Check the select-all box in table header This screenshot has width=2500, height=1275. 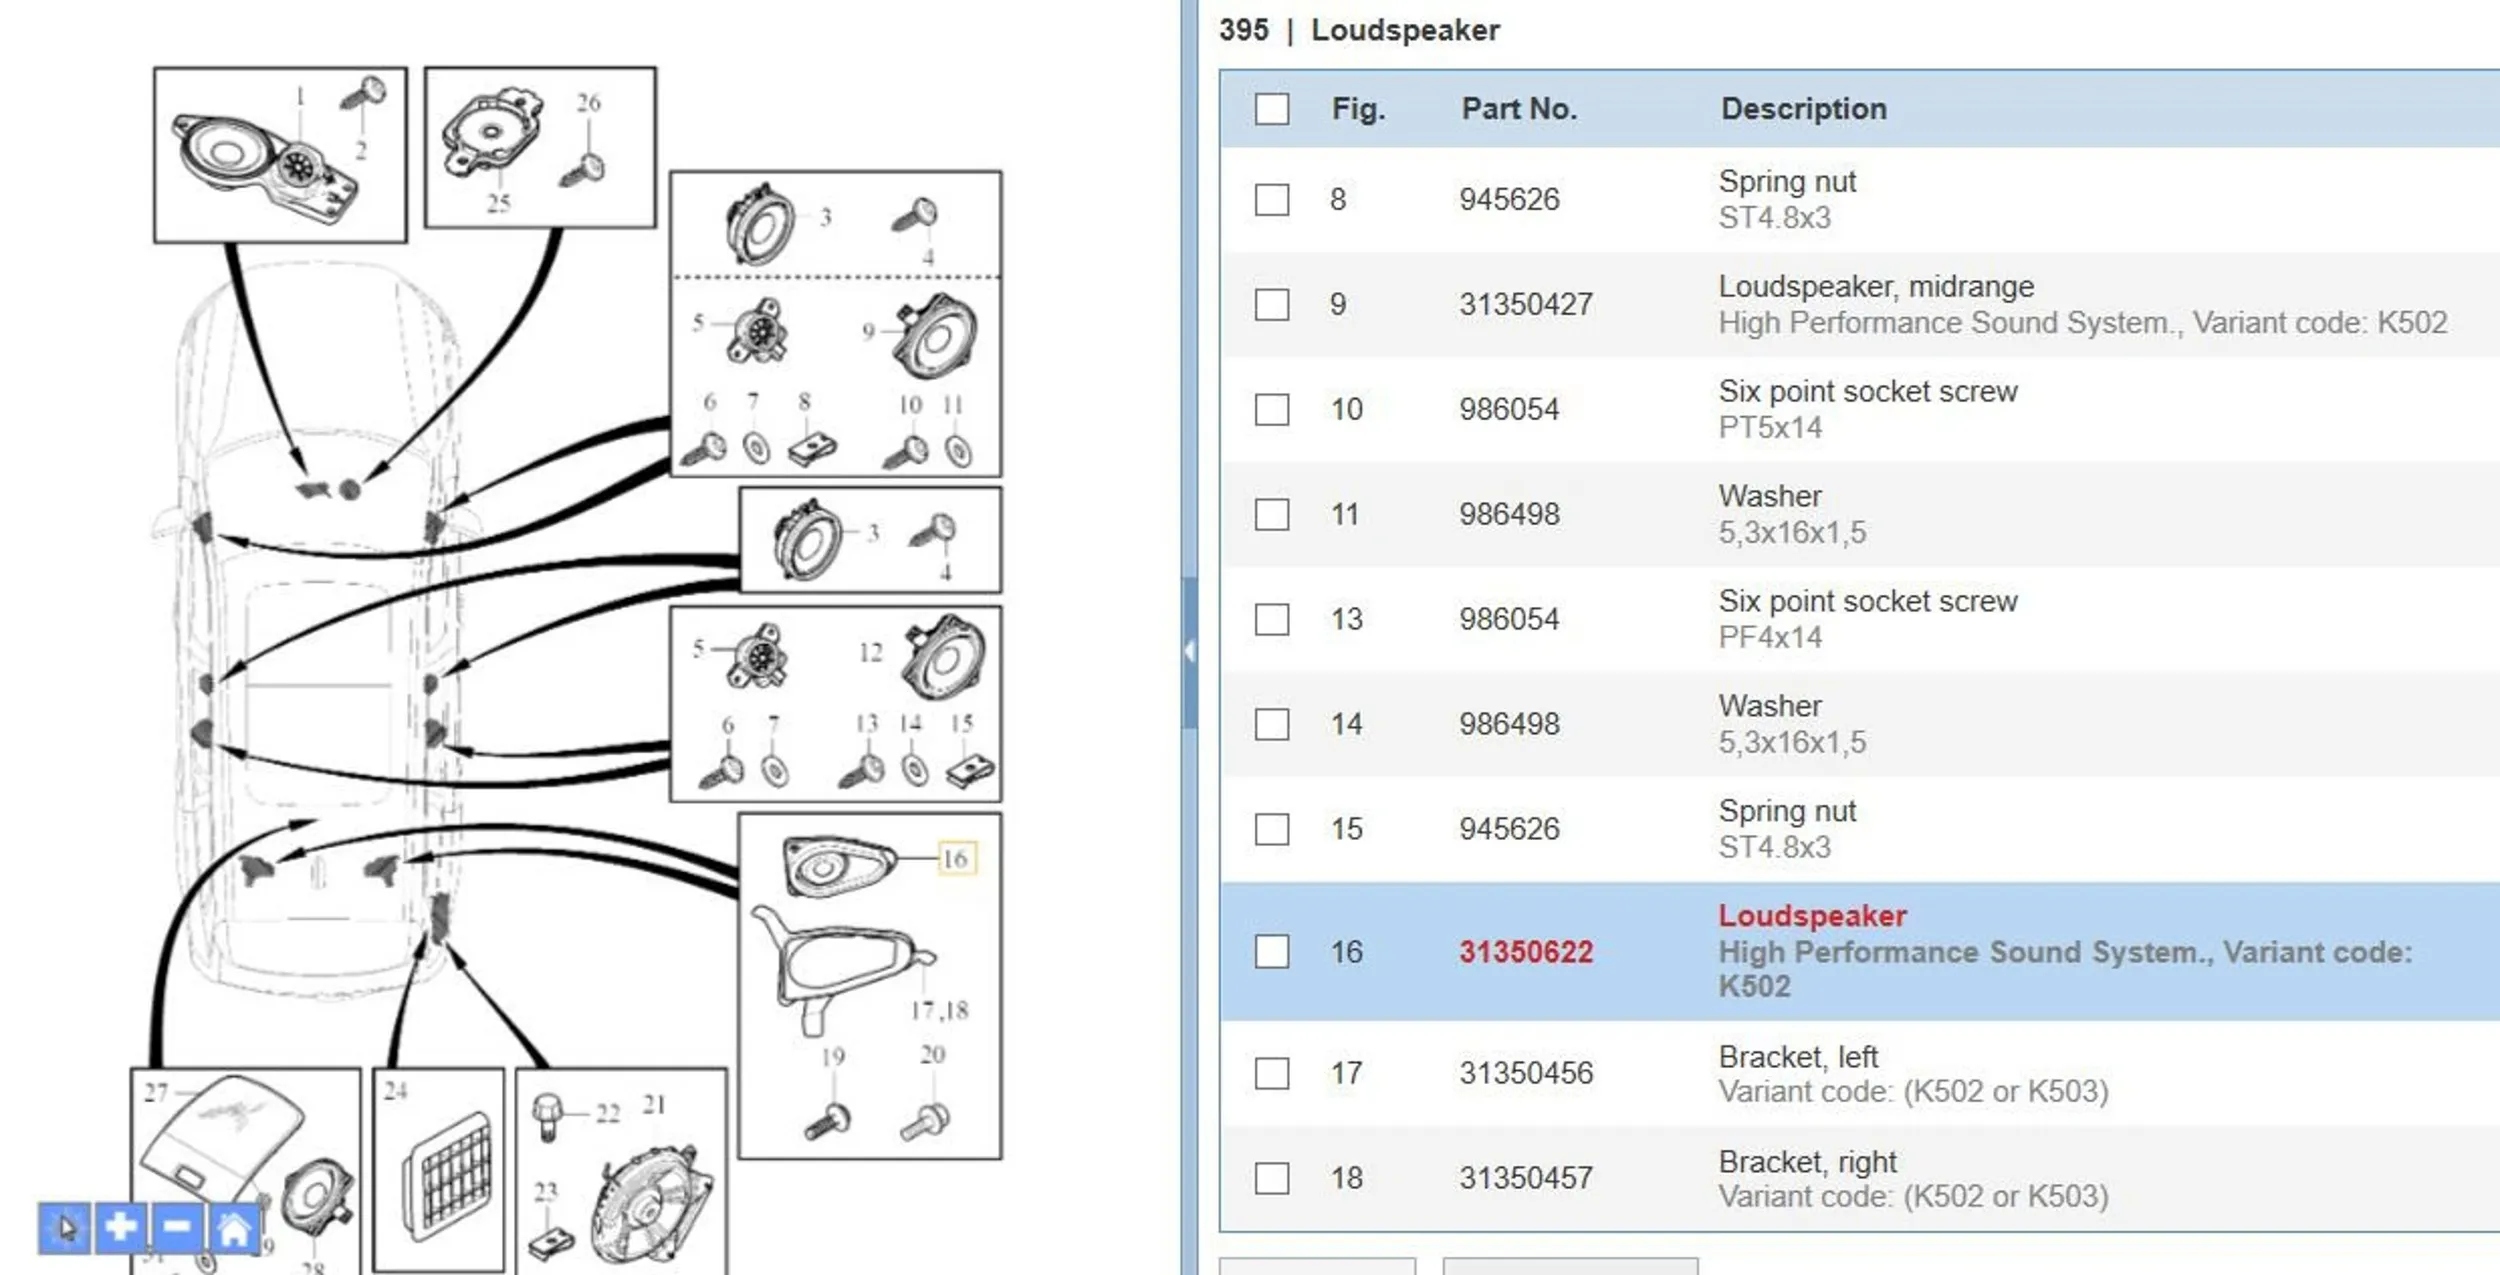pos(1272,109)
